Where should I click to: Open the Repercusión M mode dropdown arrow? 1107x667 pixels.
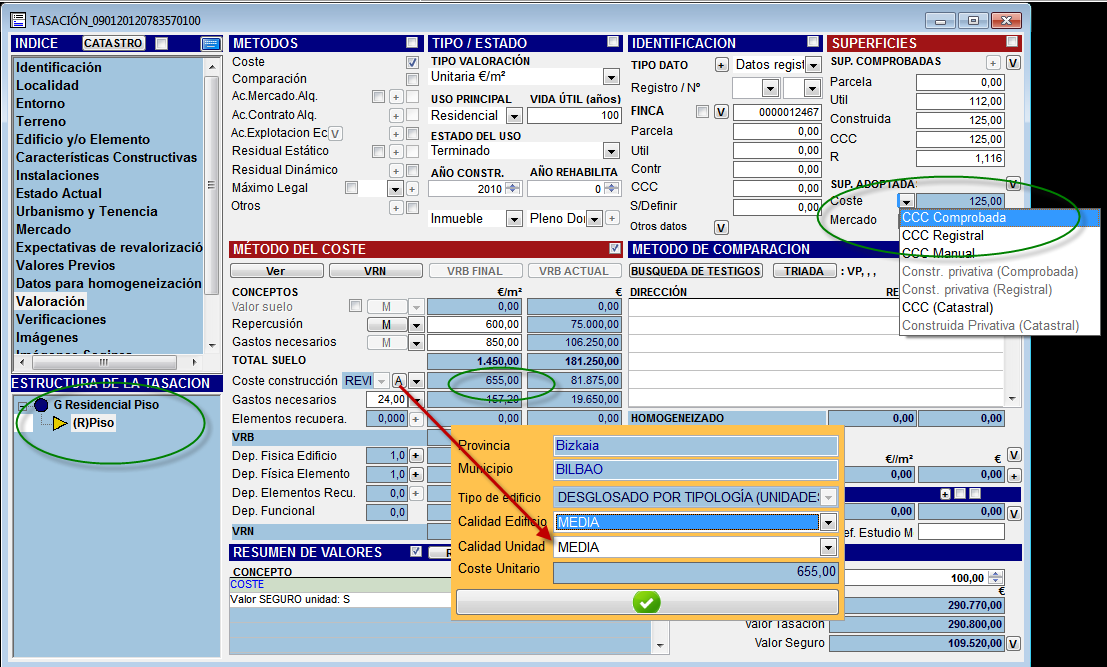[x=416, y=325]
